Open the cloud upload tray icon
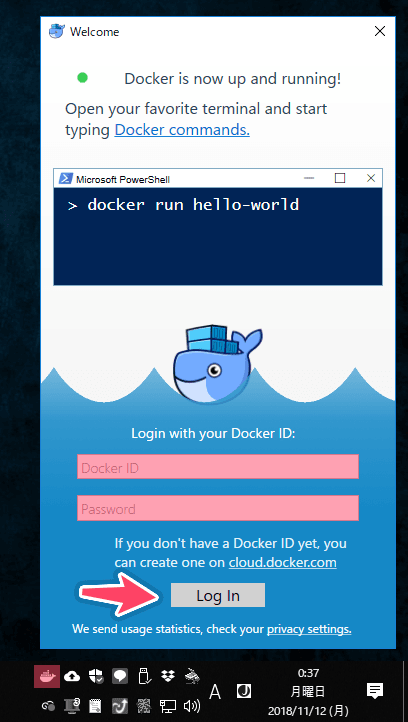 pyautogui.click(x=72, y=676)
